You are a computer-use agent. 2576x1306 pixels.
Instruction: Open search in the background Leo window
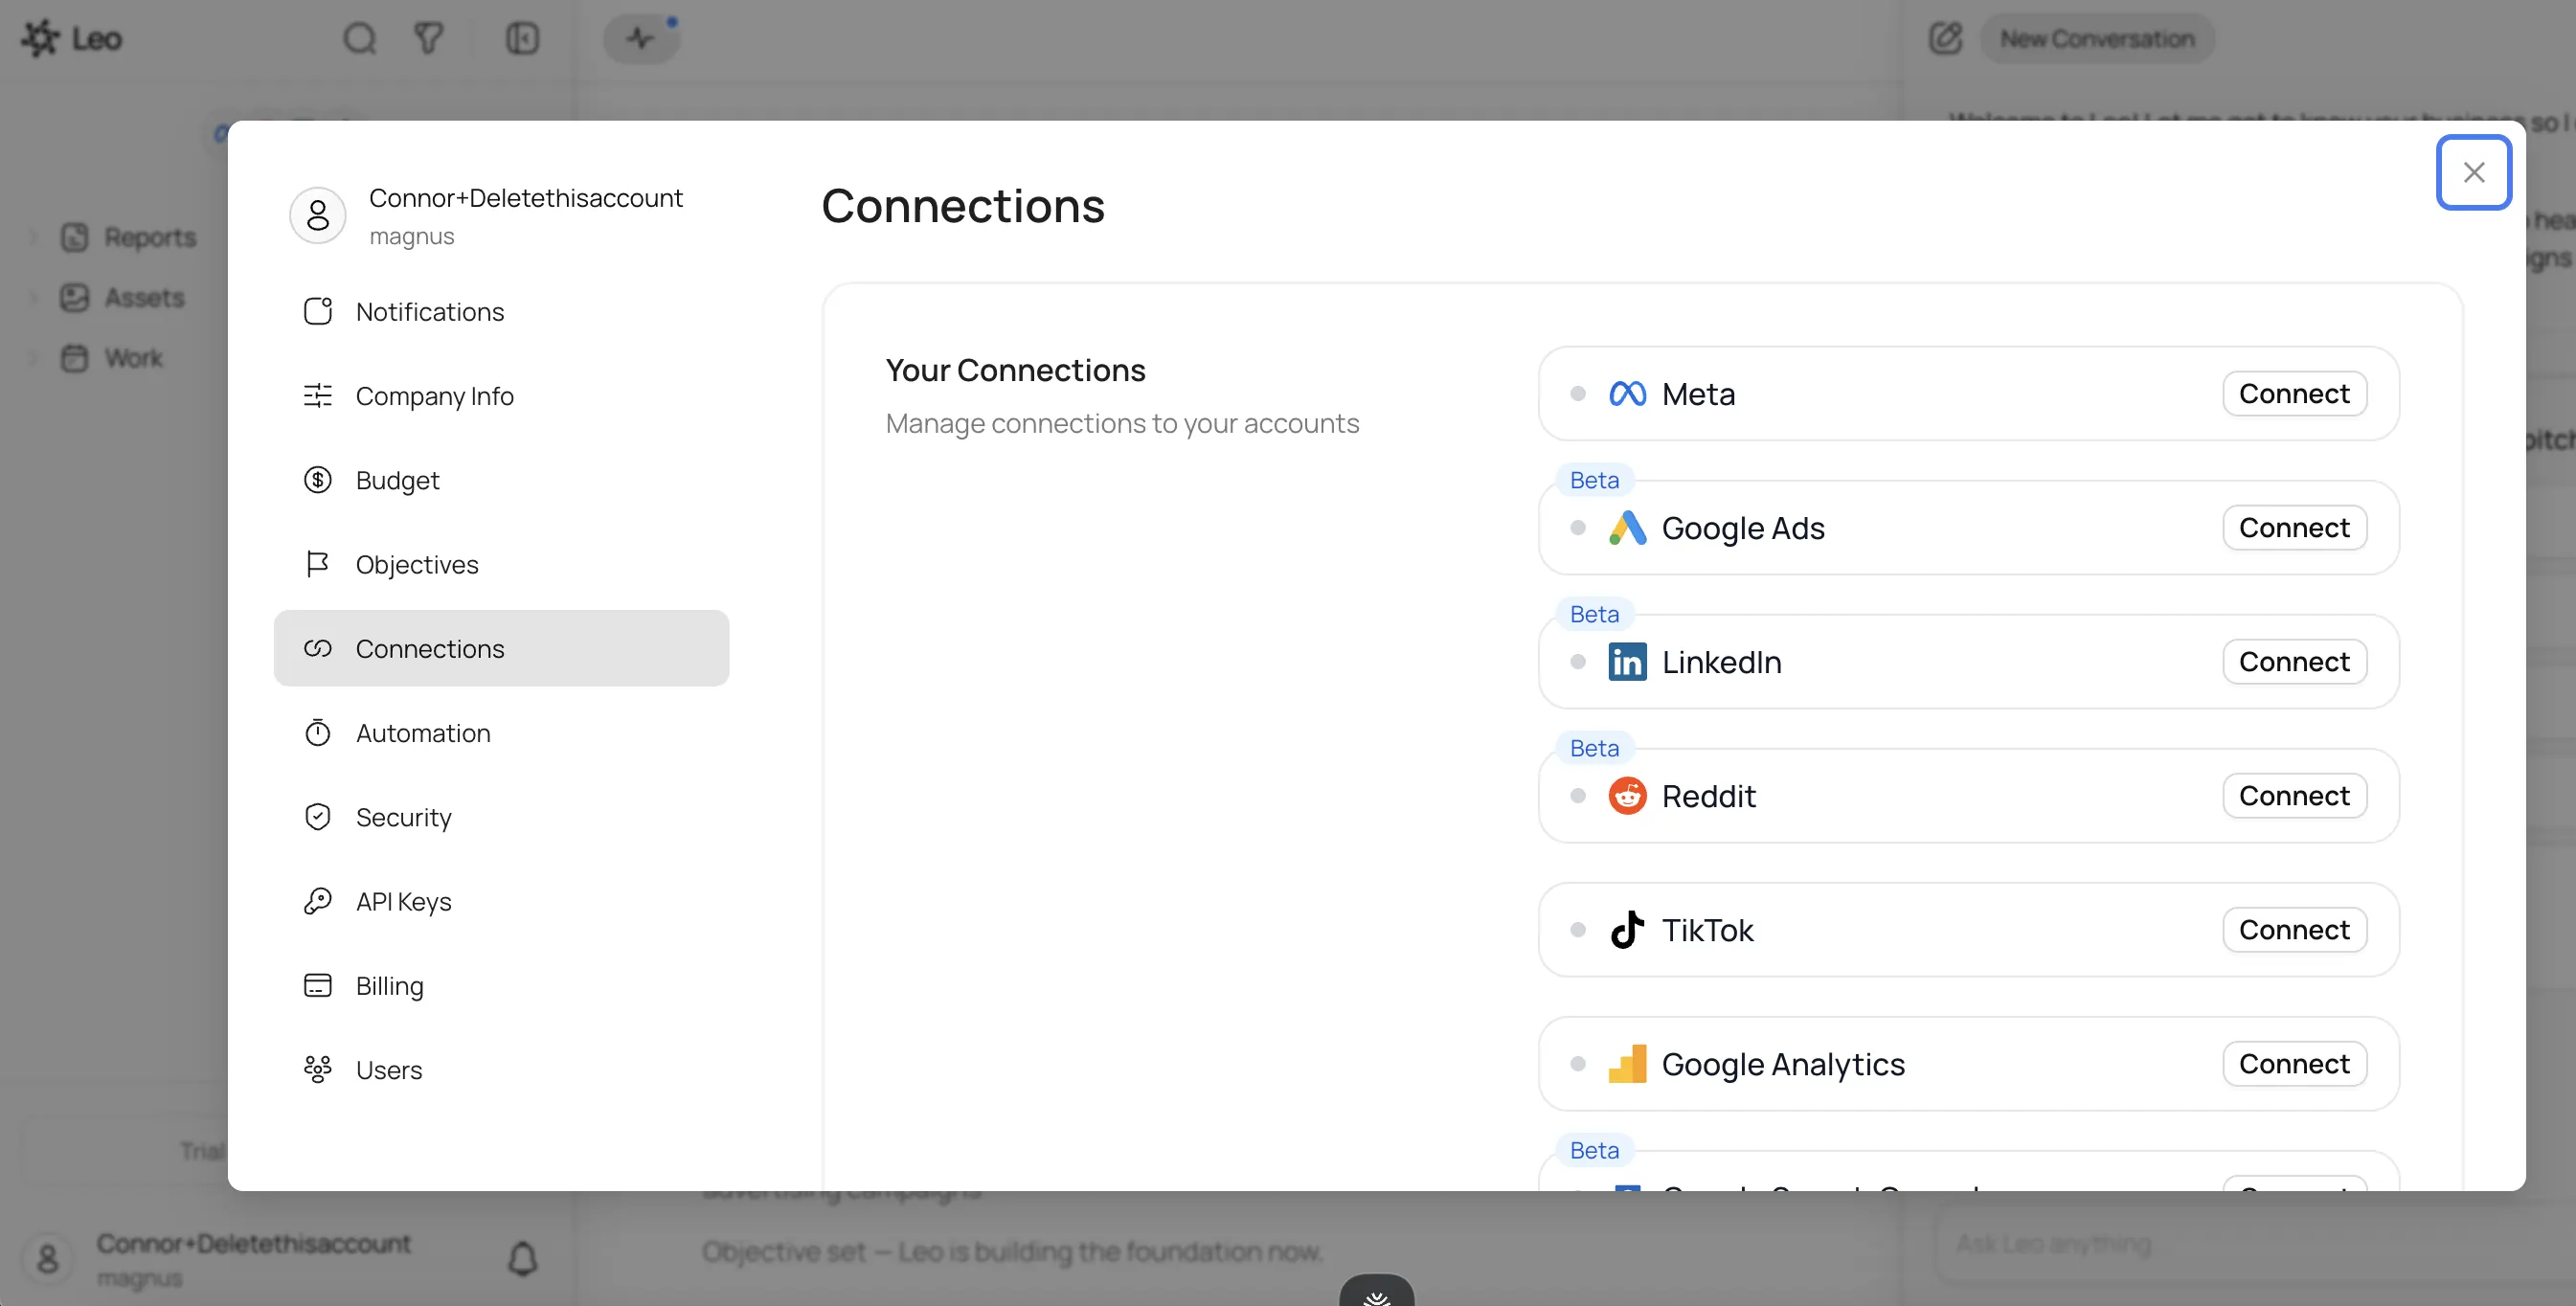360,39
